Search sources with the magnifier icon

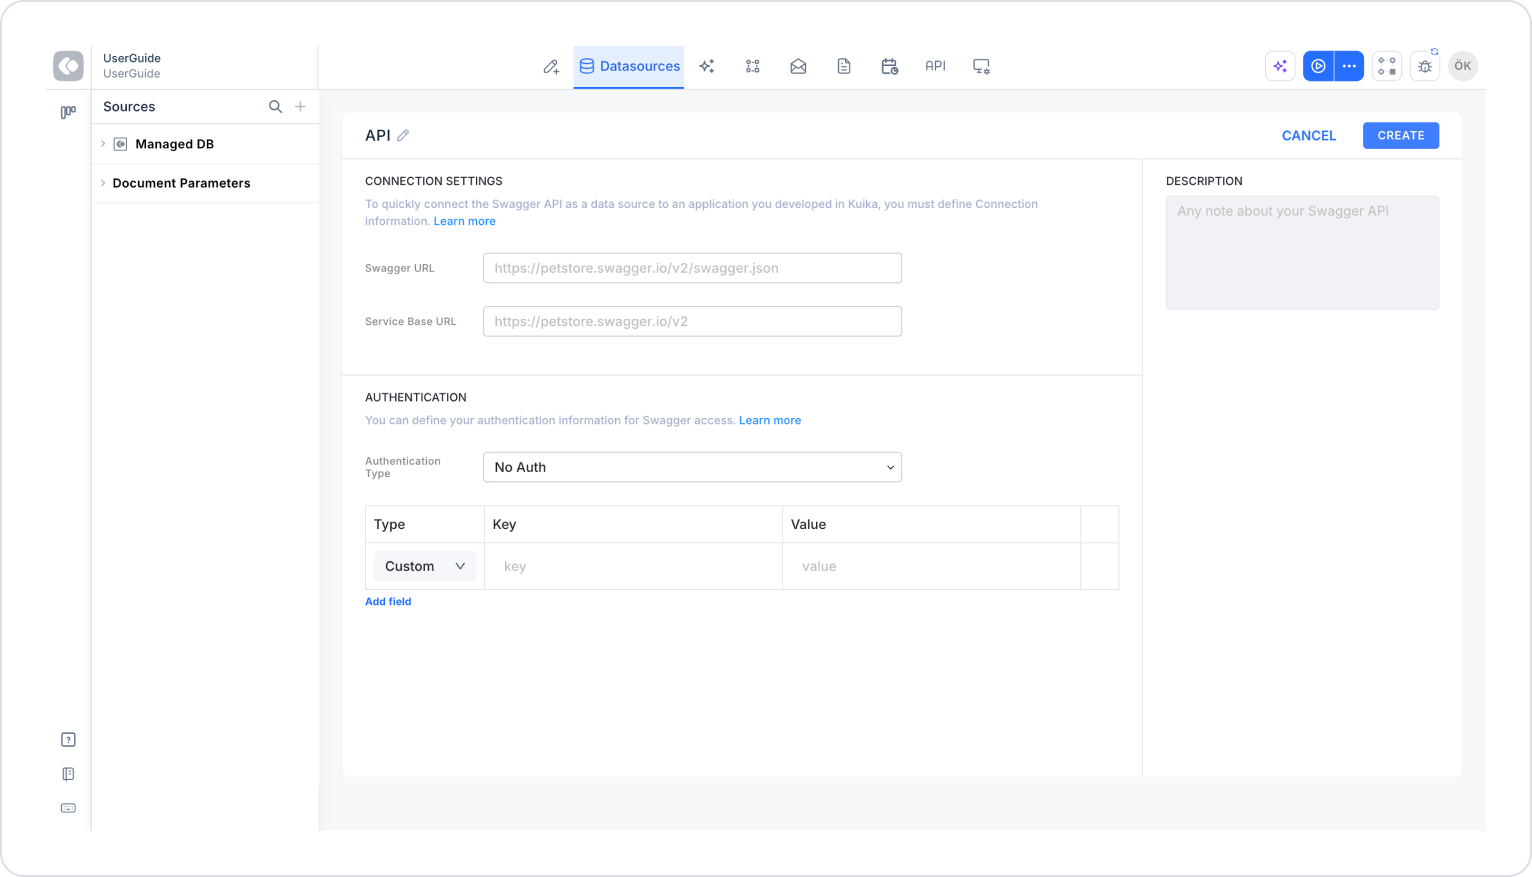click(x=275, y=107)
